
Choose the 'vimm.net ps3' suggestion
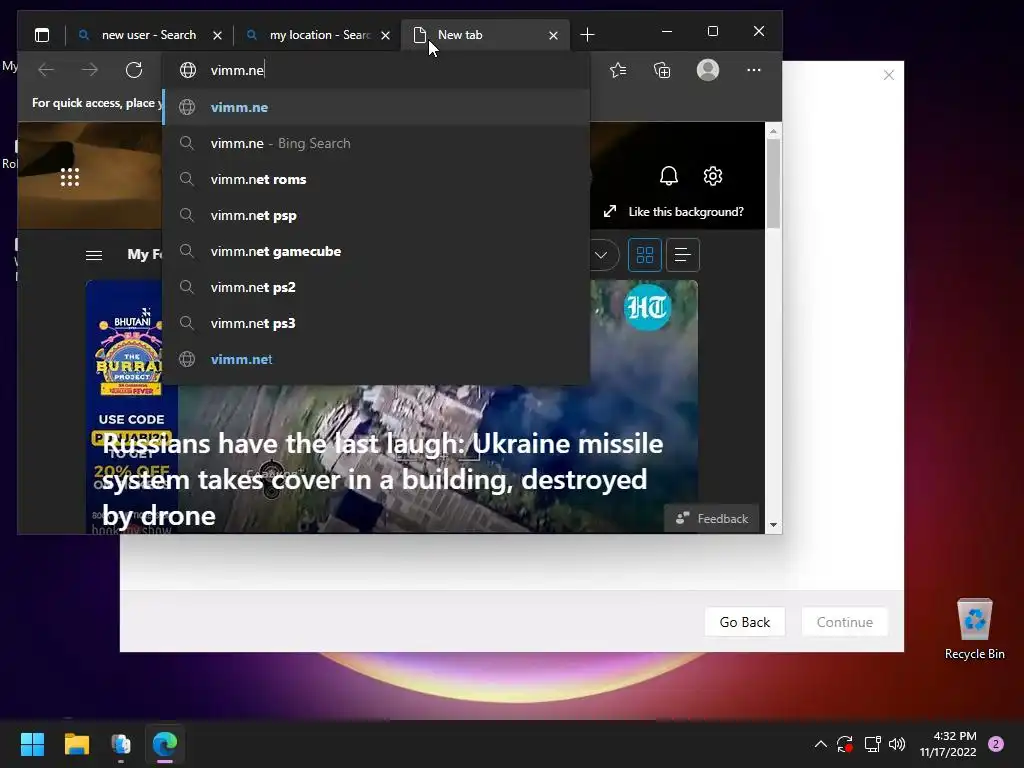(376, 323)
